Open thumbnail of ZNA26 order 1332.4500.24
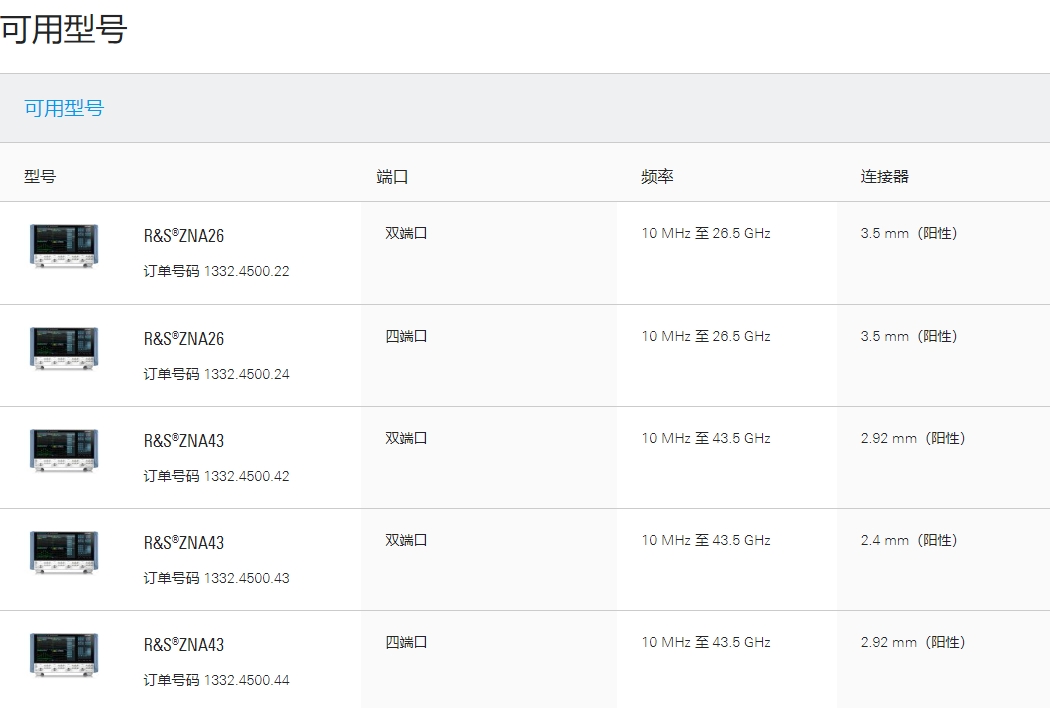Viewport: 1050px width, 708px height. 64,348
